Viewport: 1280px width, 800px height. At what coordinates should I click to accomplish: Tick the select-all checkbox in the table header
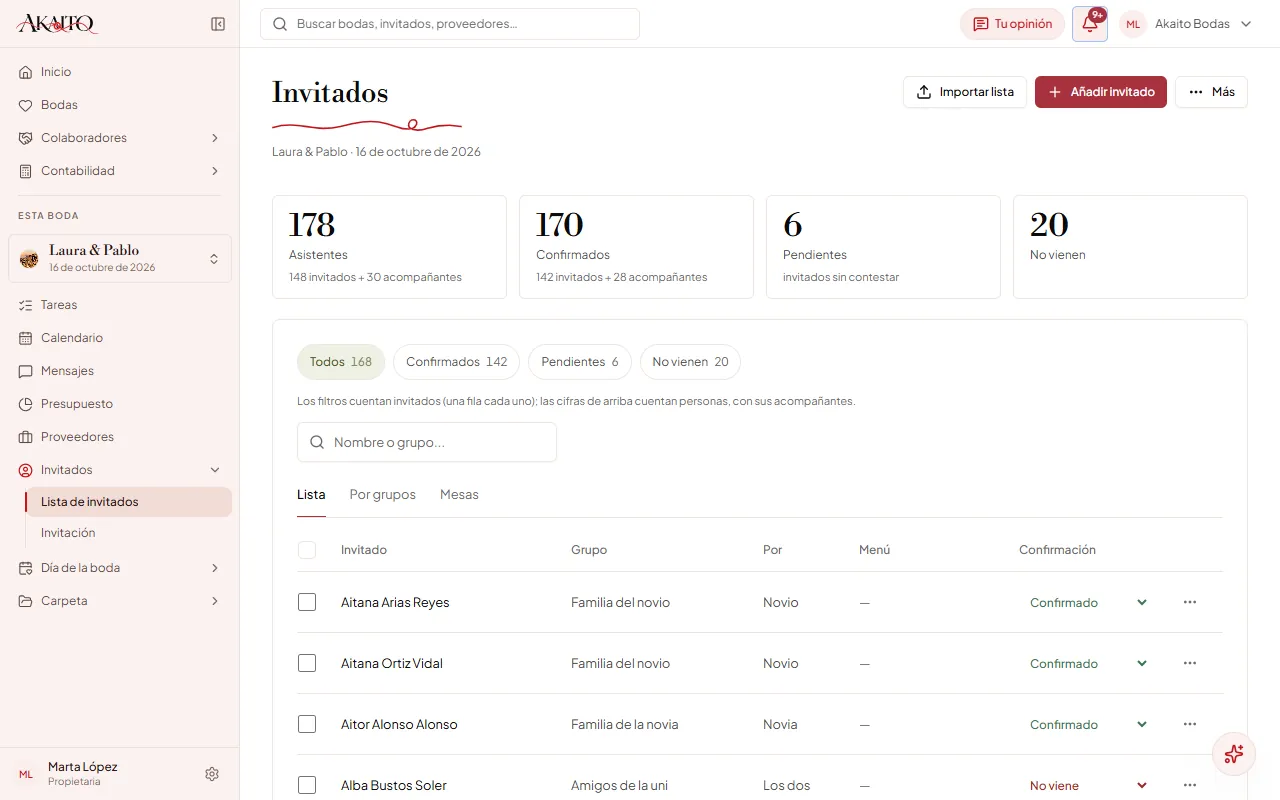tap(307, 550)
